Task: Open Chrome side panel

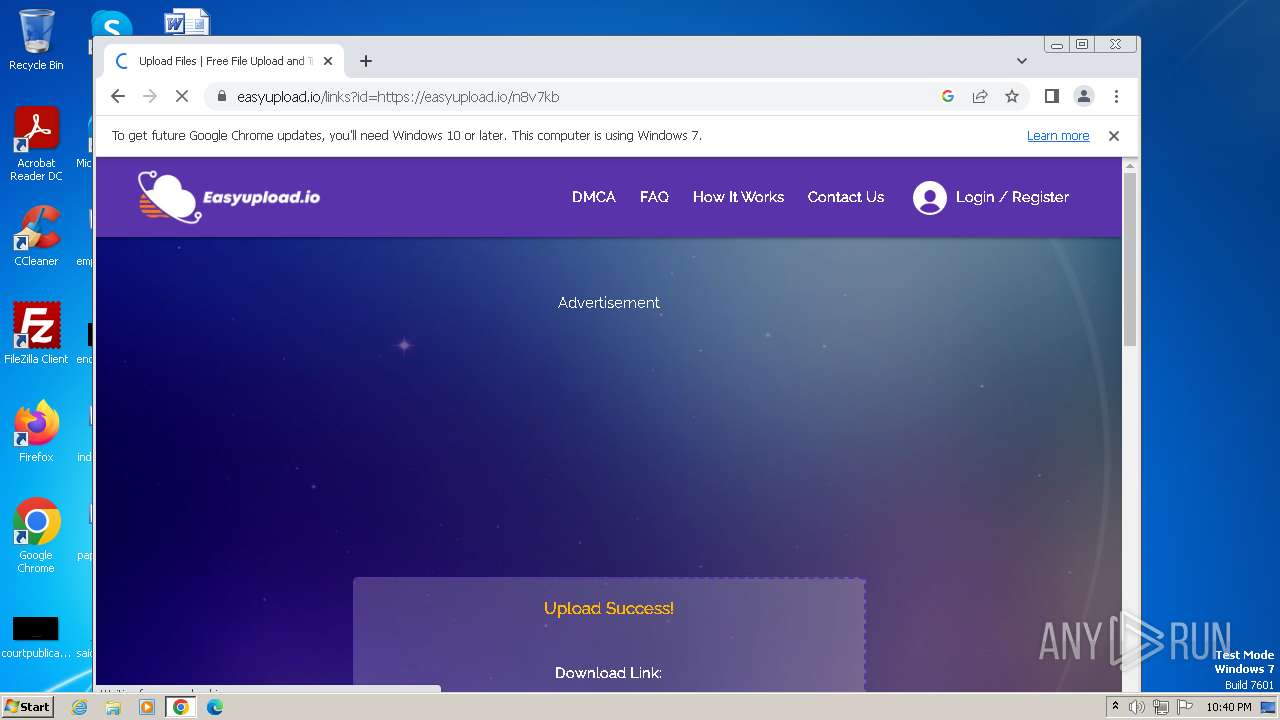Action: point(1051,96)
